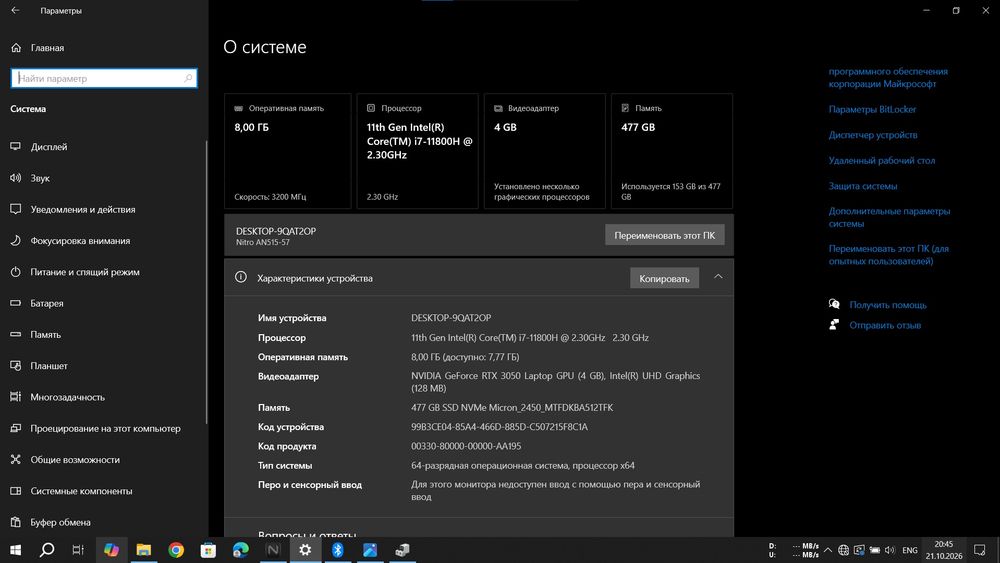Viewport: 1000px width, 563px height.
Task: Click Settings gear on taskbar
Action: [x=305, y=550]
